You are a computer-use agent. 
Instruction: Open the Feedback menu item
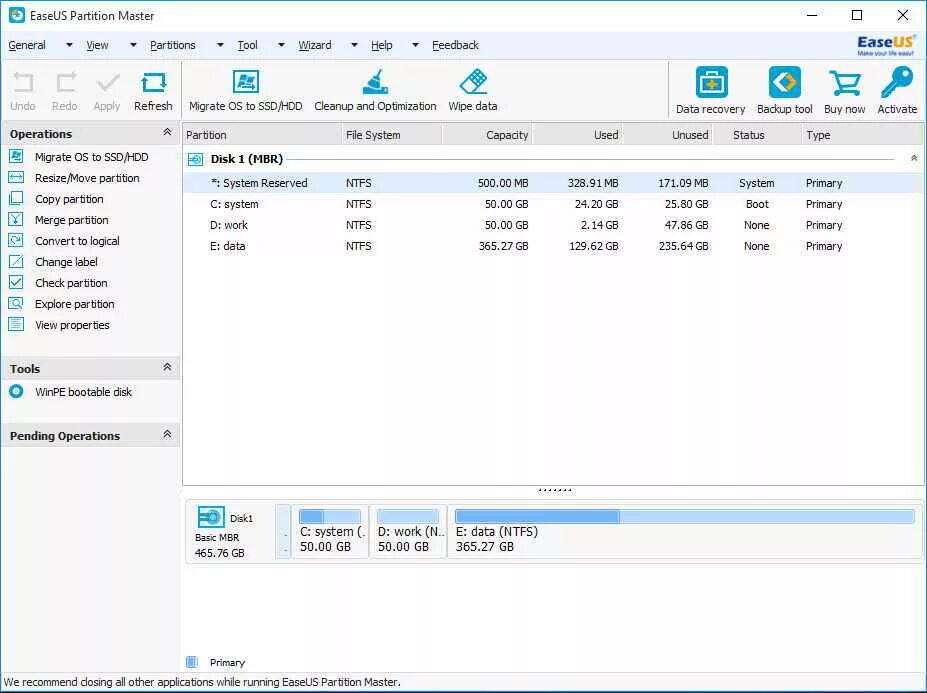pyautogui.click(x=455, y=45)
